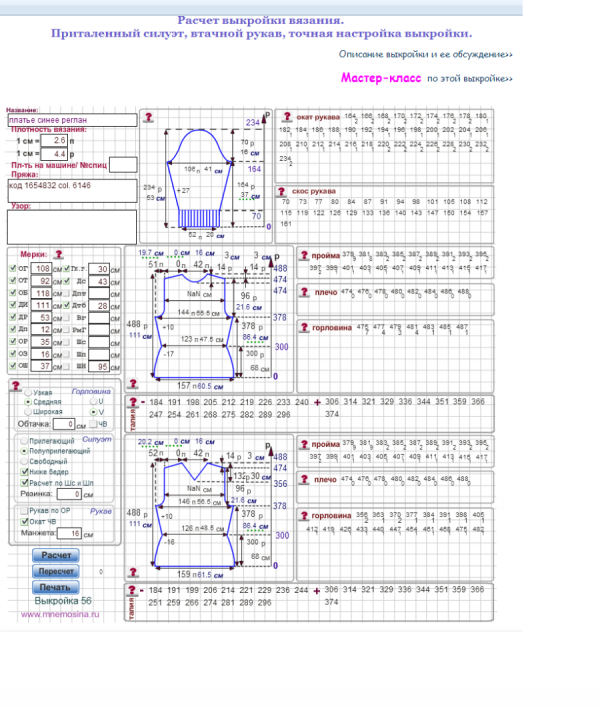Select the Узкая neckline radio option
600x707 pixels.
click(27, 393)
